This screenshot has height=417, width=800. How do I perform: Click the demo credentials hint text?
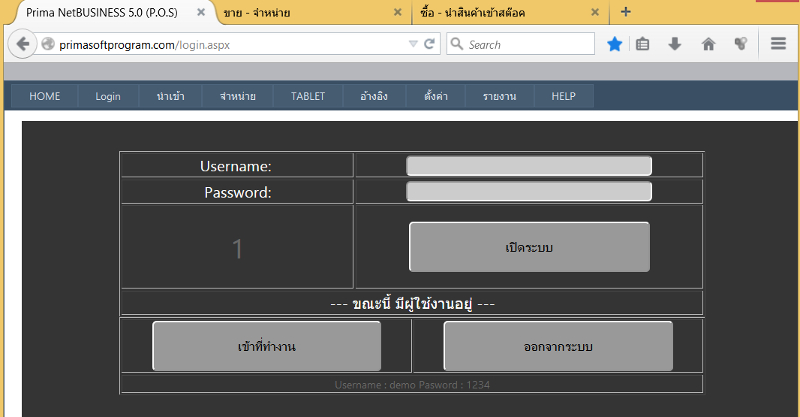412,385
